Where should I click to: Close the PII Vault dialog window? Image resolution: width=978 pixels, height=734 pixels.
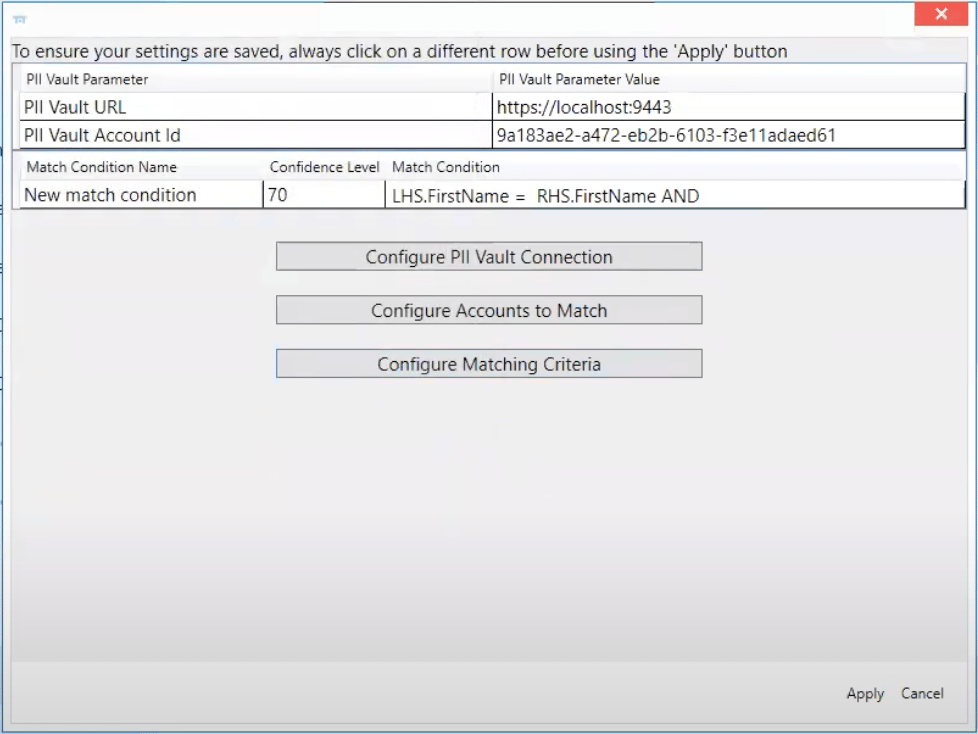click(941, 14)
